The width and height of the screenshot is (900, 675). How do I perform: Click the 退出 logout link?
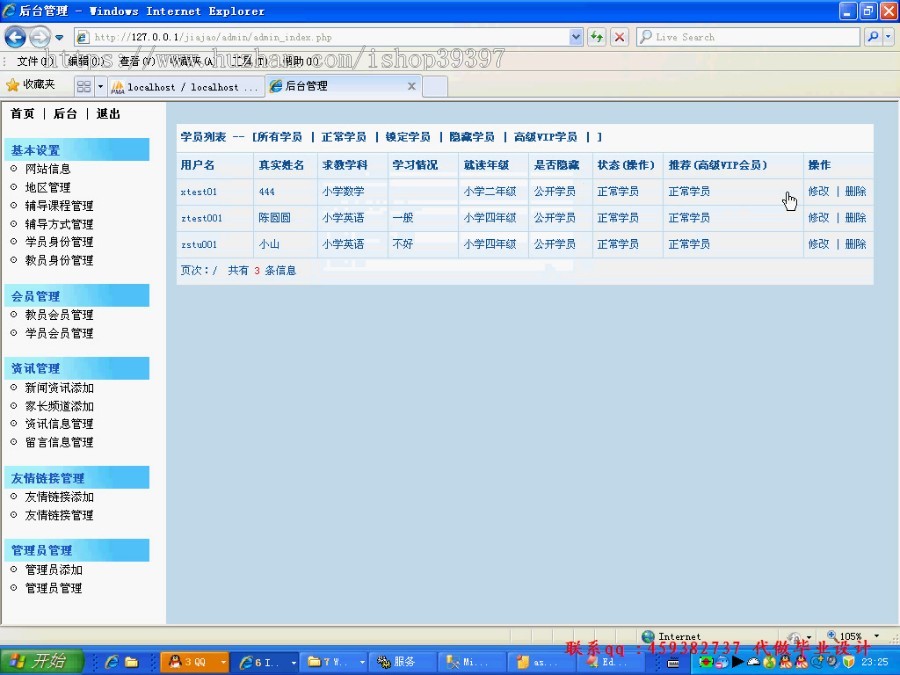(x=108, y=114)
